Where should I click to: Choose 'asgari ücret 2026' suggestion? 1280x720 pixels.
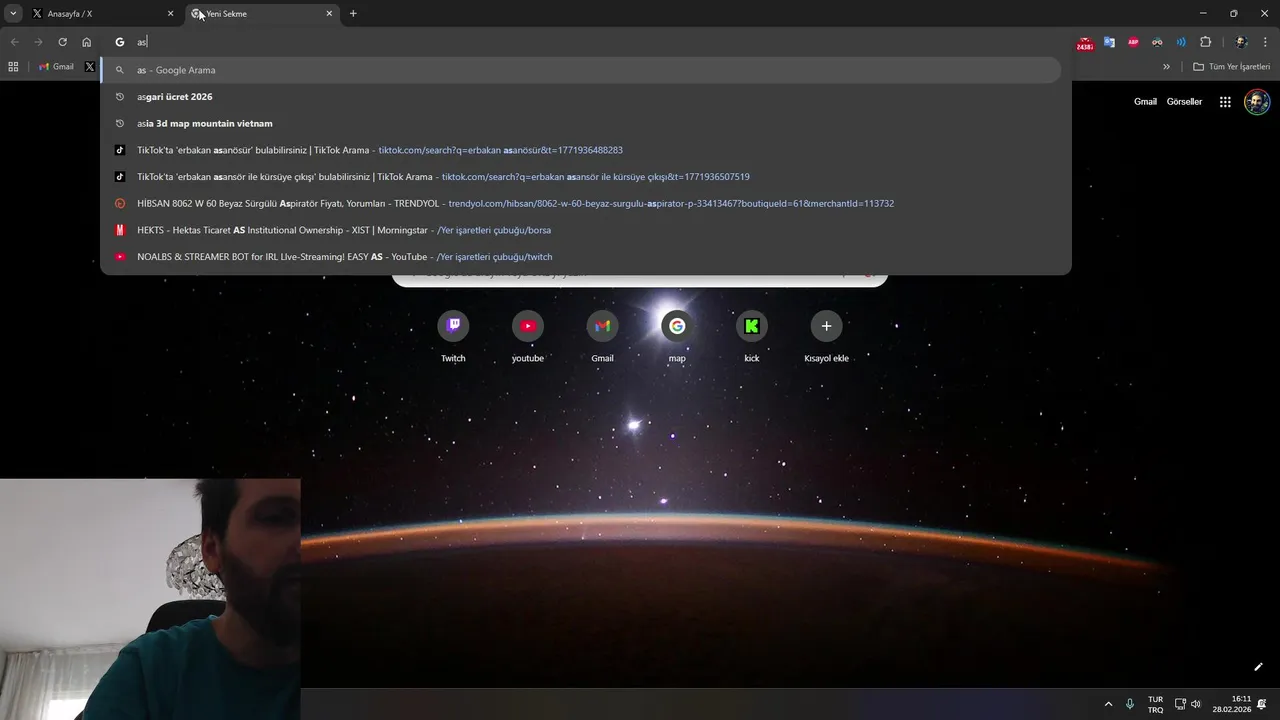pos(581,97)
